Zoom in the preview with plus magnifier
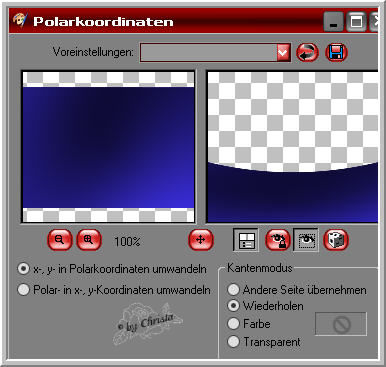 tap(89, 240)
